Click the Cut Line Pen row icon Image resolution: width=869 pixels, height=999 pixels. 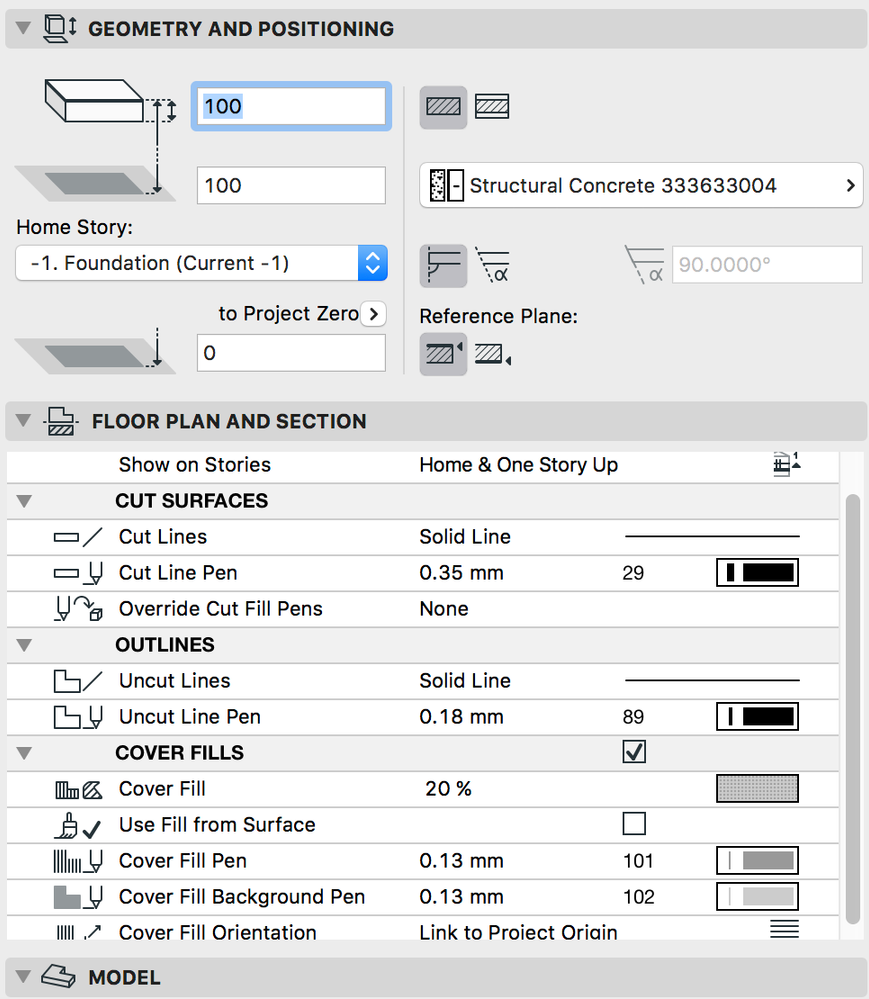click(x=78, y=572)
